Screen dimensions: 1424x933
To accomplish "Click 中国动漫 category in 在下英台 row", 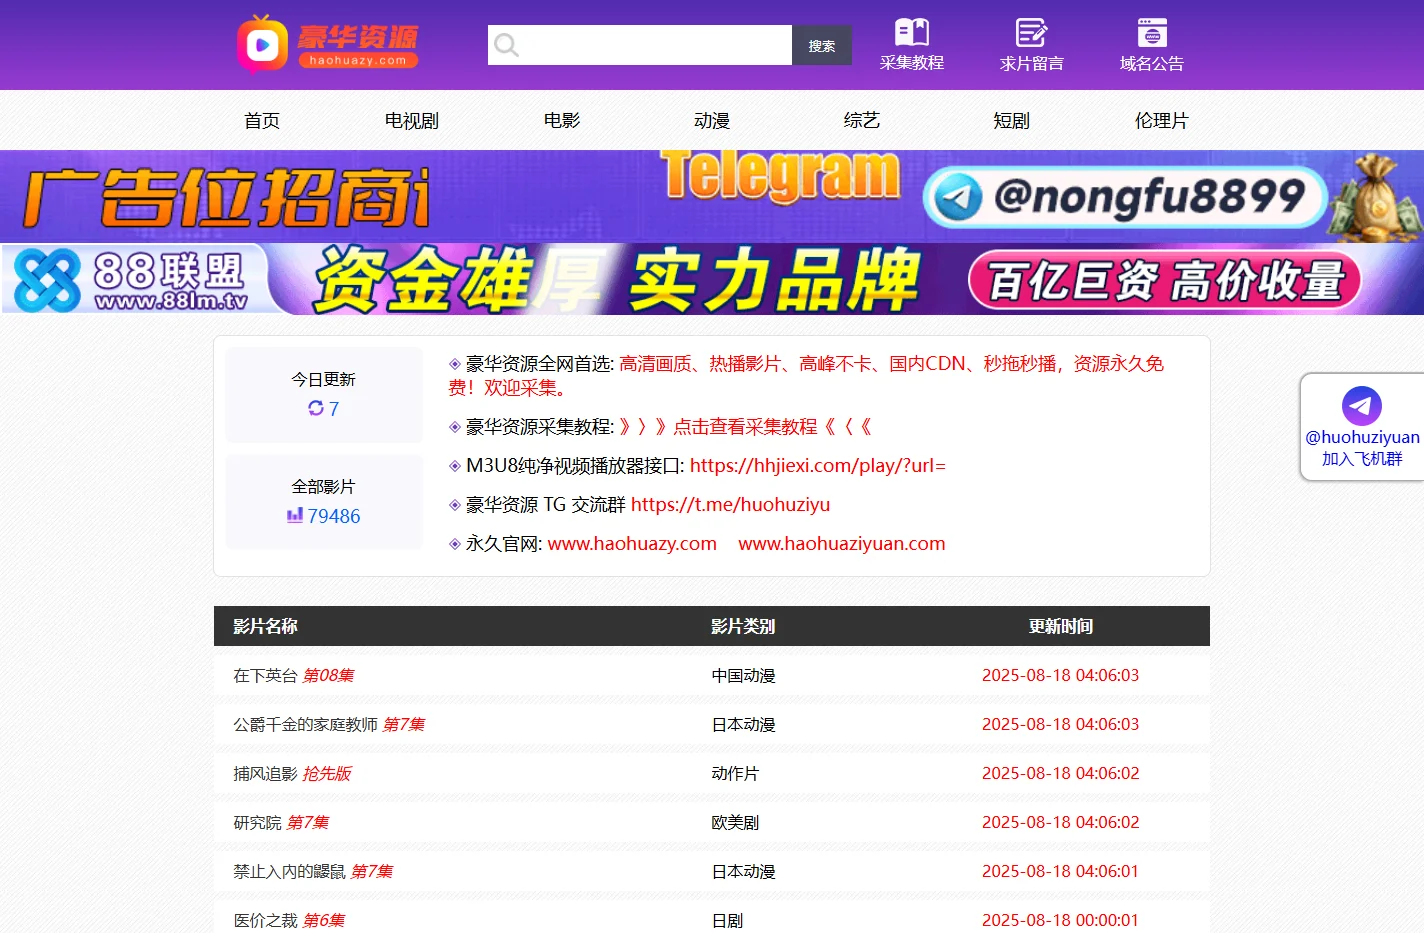I will [x=743, y=675].
